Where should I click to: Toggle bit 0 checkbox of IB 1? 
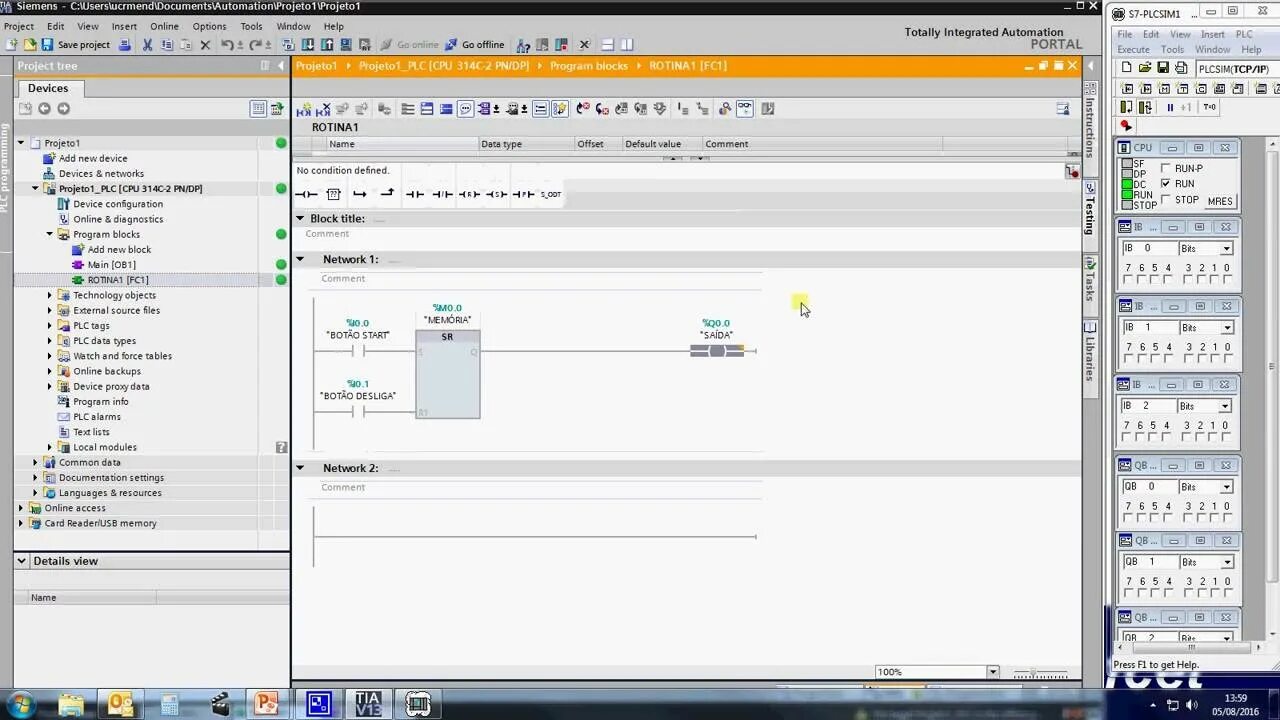1227,359
